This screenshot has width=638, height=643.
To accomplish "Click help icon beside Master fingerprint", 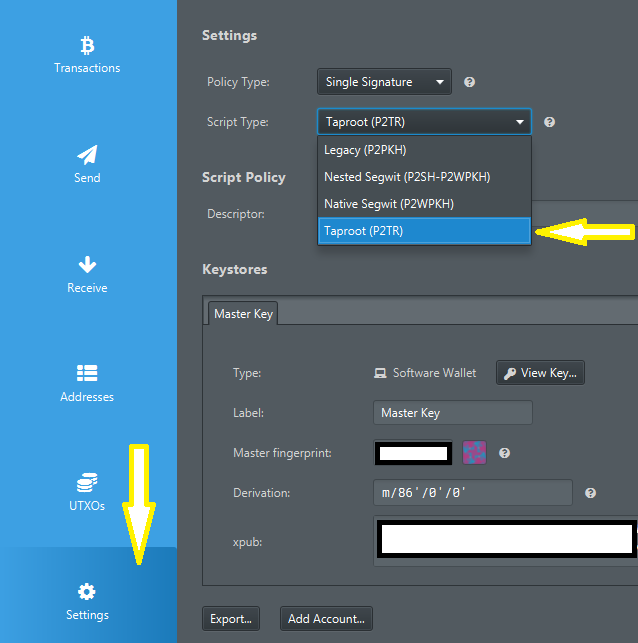I will coord(504,453).
